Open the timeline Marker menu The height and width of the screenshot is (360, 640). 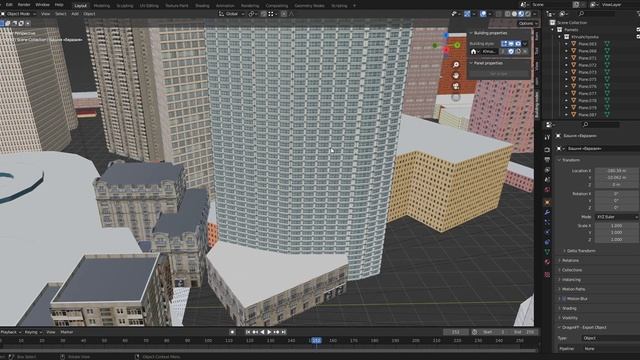tap(67, 332)
